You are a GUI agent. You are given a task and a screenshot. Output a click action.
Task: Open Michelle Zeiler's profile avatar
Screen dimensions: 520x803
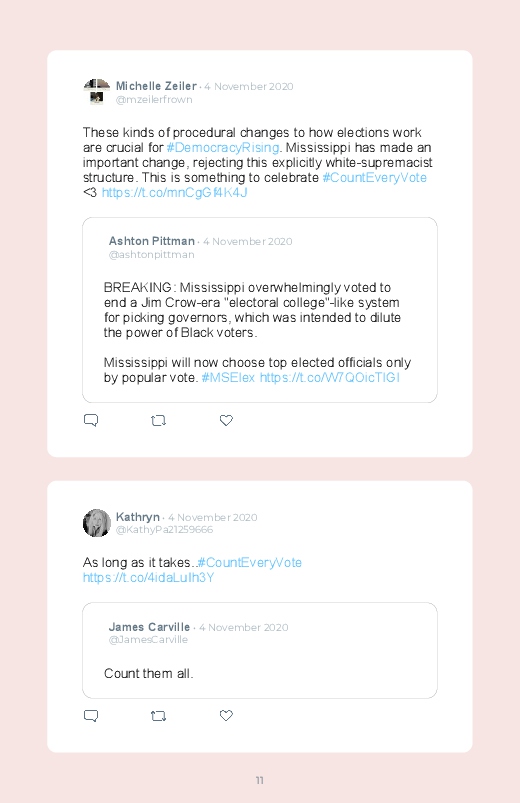[x=97, y=92]
